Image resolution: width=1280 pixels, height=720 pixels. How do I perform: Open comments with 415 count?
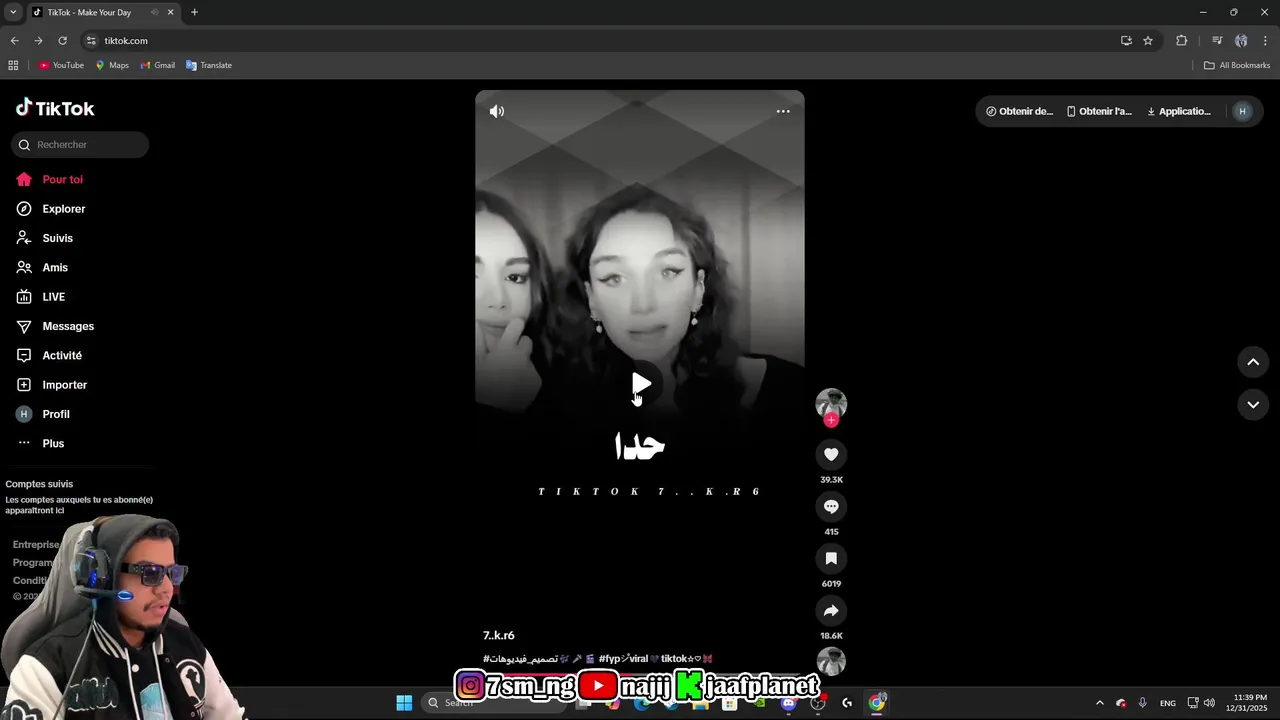click(x=831, y=506)
